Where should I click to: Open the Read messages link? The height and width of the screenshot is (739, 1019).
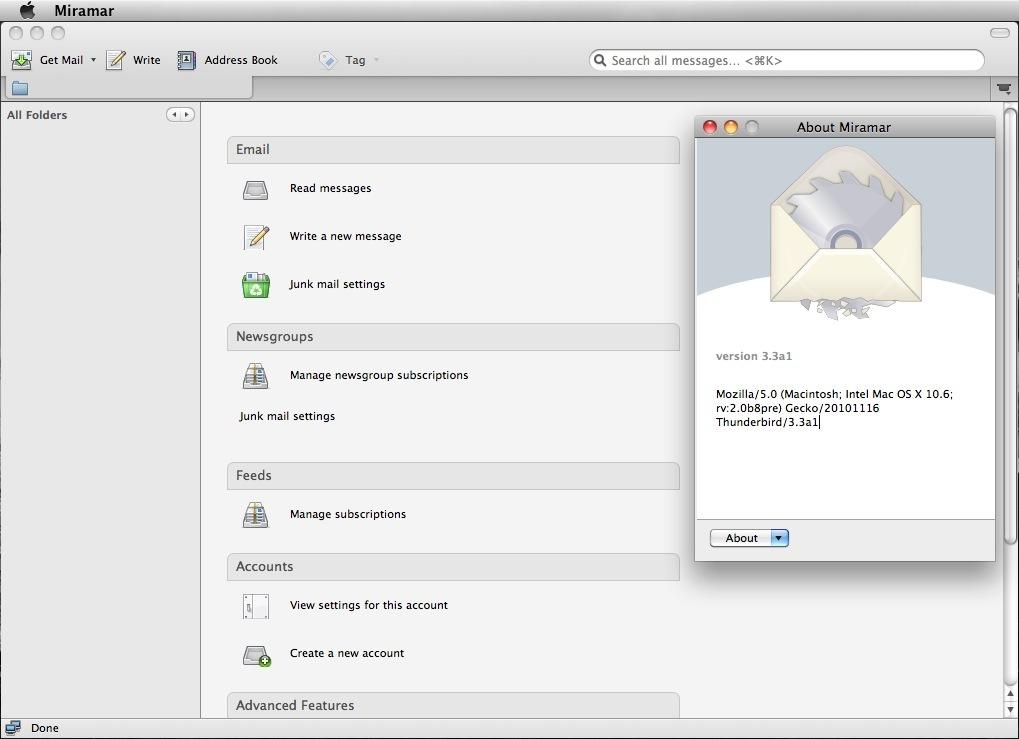(x=330, y=188)
